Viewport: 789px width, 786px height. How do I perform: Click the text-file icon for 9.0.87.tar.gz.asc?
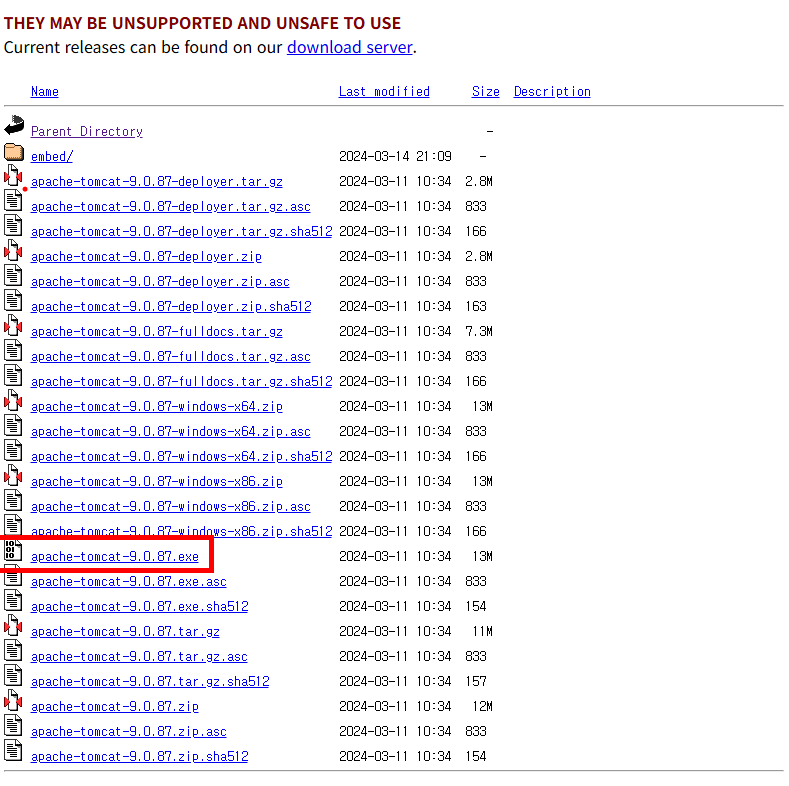click(13, 650)
